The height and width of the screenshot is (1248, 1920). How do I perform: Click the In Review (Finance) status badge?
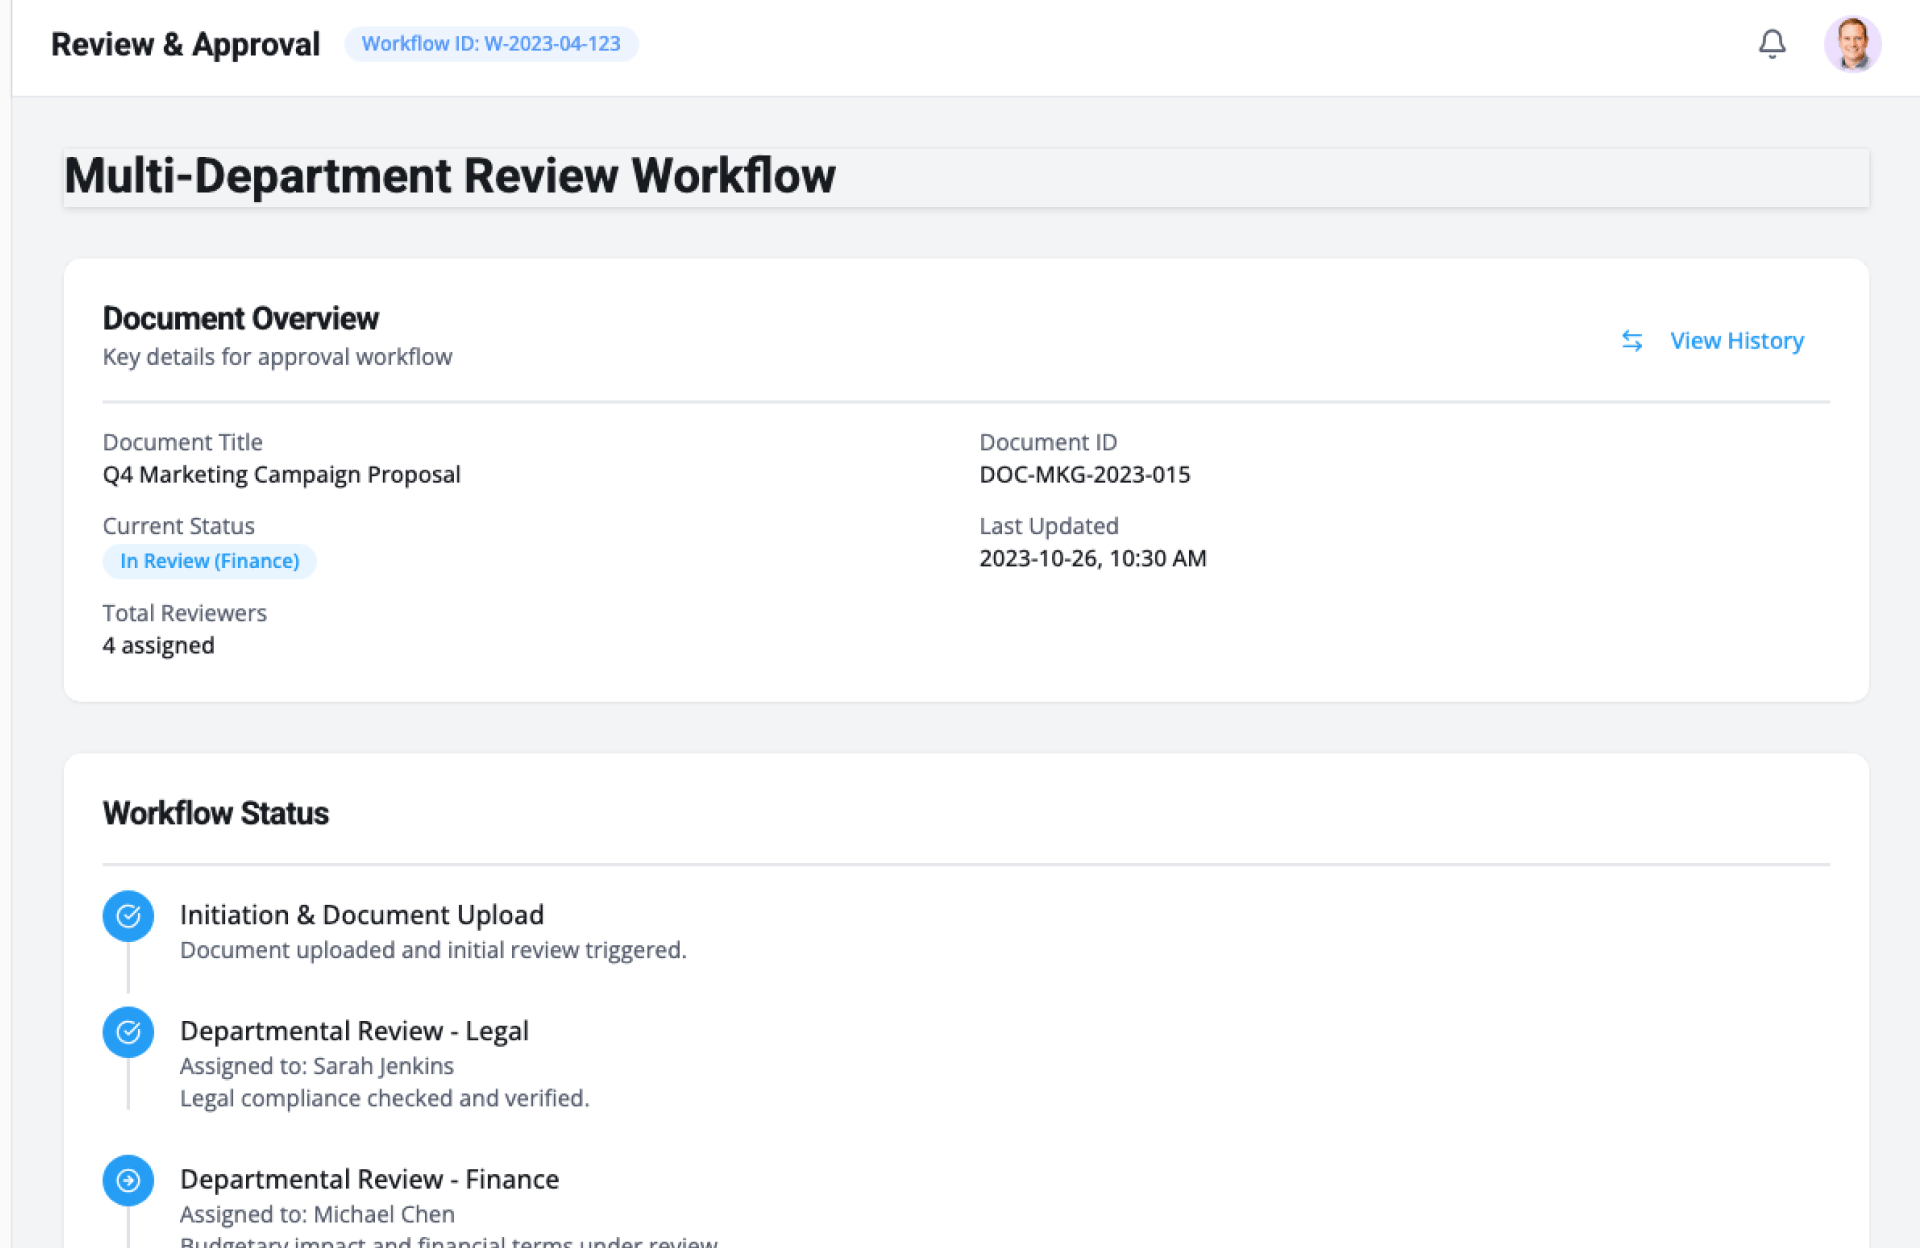click(209, 561)
